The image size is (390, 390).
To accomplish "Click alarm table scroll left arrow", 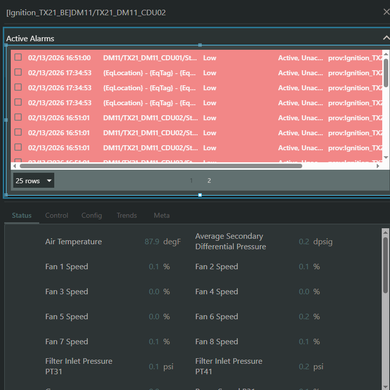I will pos(14,166).
